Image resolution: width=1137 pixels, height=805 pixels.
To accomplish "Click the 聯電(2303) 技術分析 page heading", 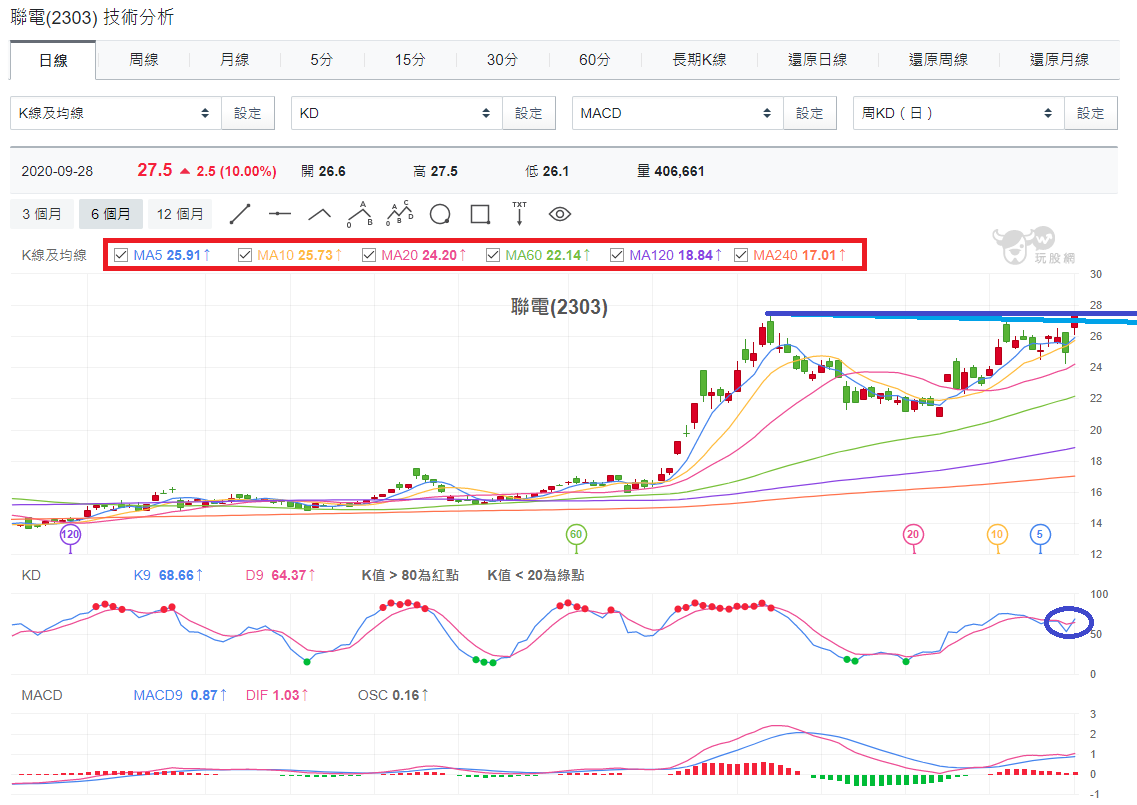I will (92, 17).
